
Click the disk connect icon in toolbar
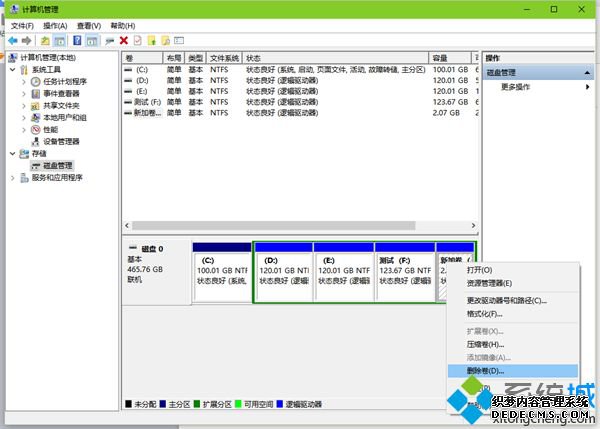[110, 41]
